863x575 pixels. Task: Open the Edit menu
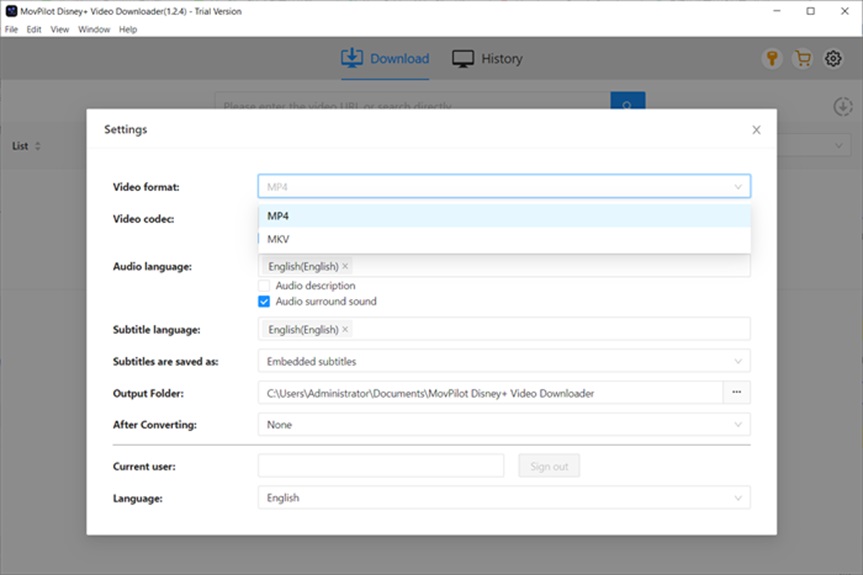pyautogui.click(x=34, y=30)
